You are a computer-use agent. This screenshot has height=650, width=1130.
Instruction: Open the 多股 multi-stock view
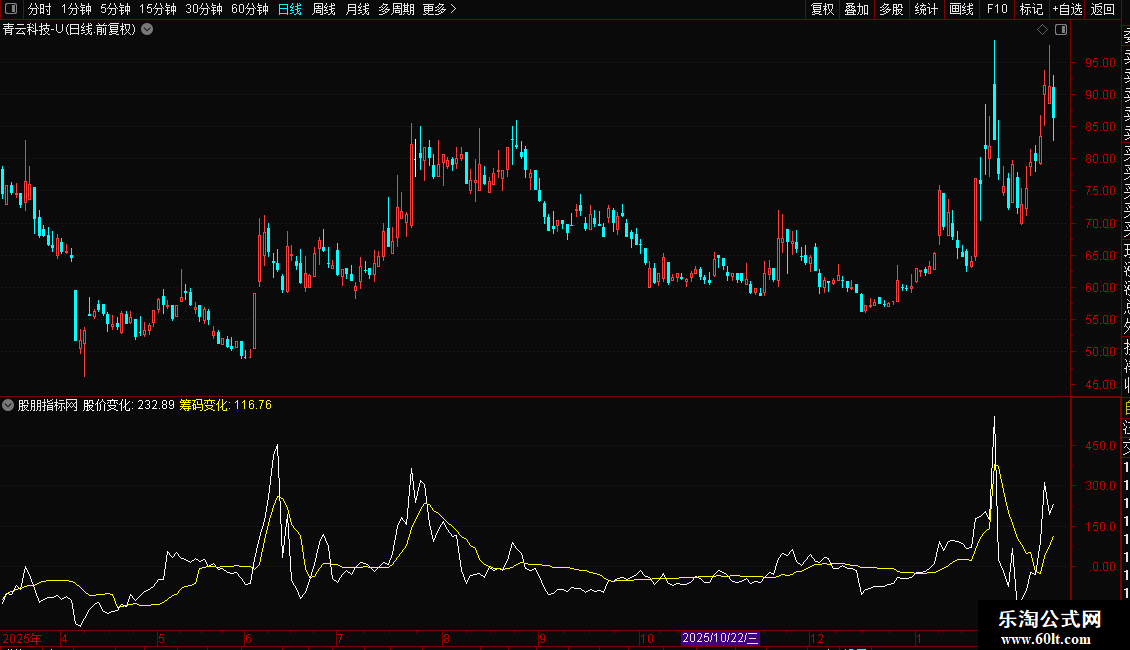tap(891, 9)
